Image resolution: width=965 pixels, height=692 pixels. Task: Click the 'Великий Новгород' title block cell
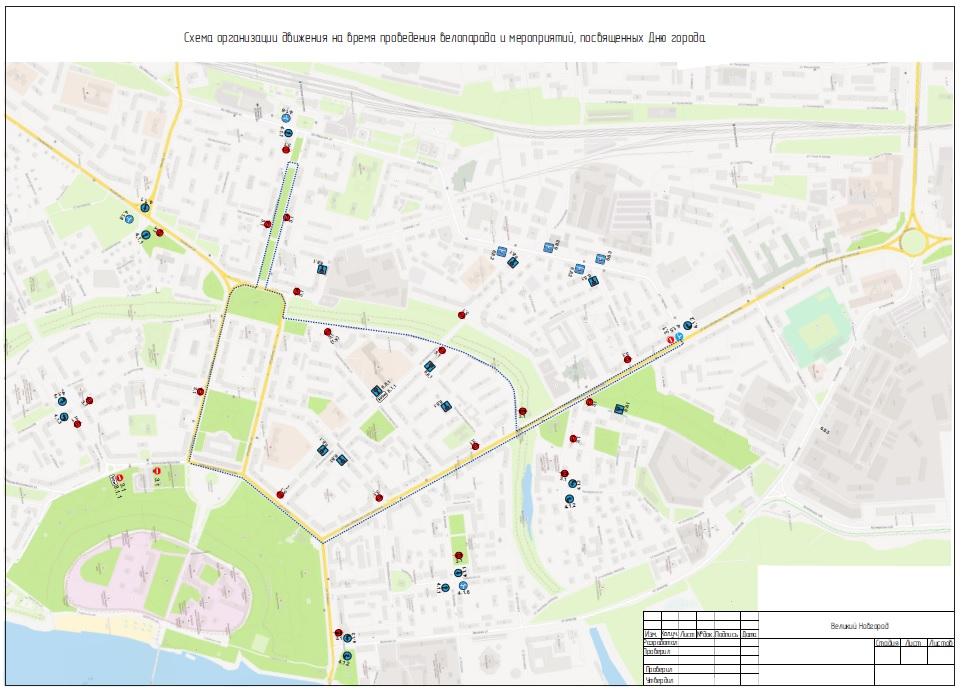[858, 626]
